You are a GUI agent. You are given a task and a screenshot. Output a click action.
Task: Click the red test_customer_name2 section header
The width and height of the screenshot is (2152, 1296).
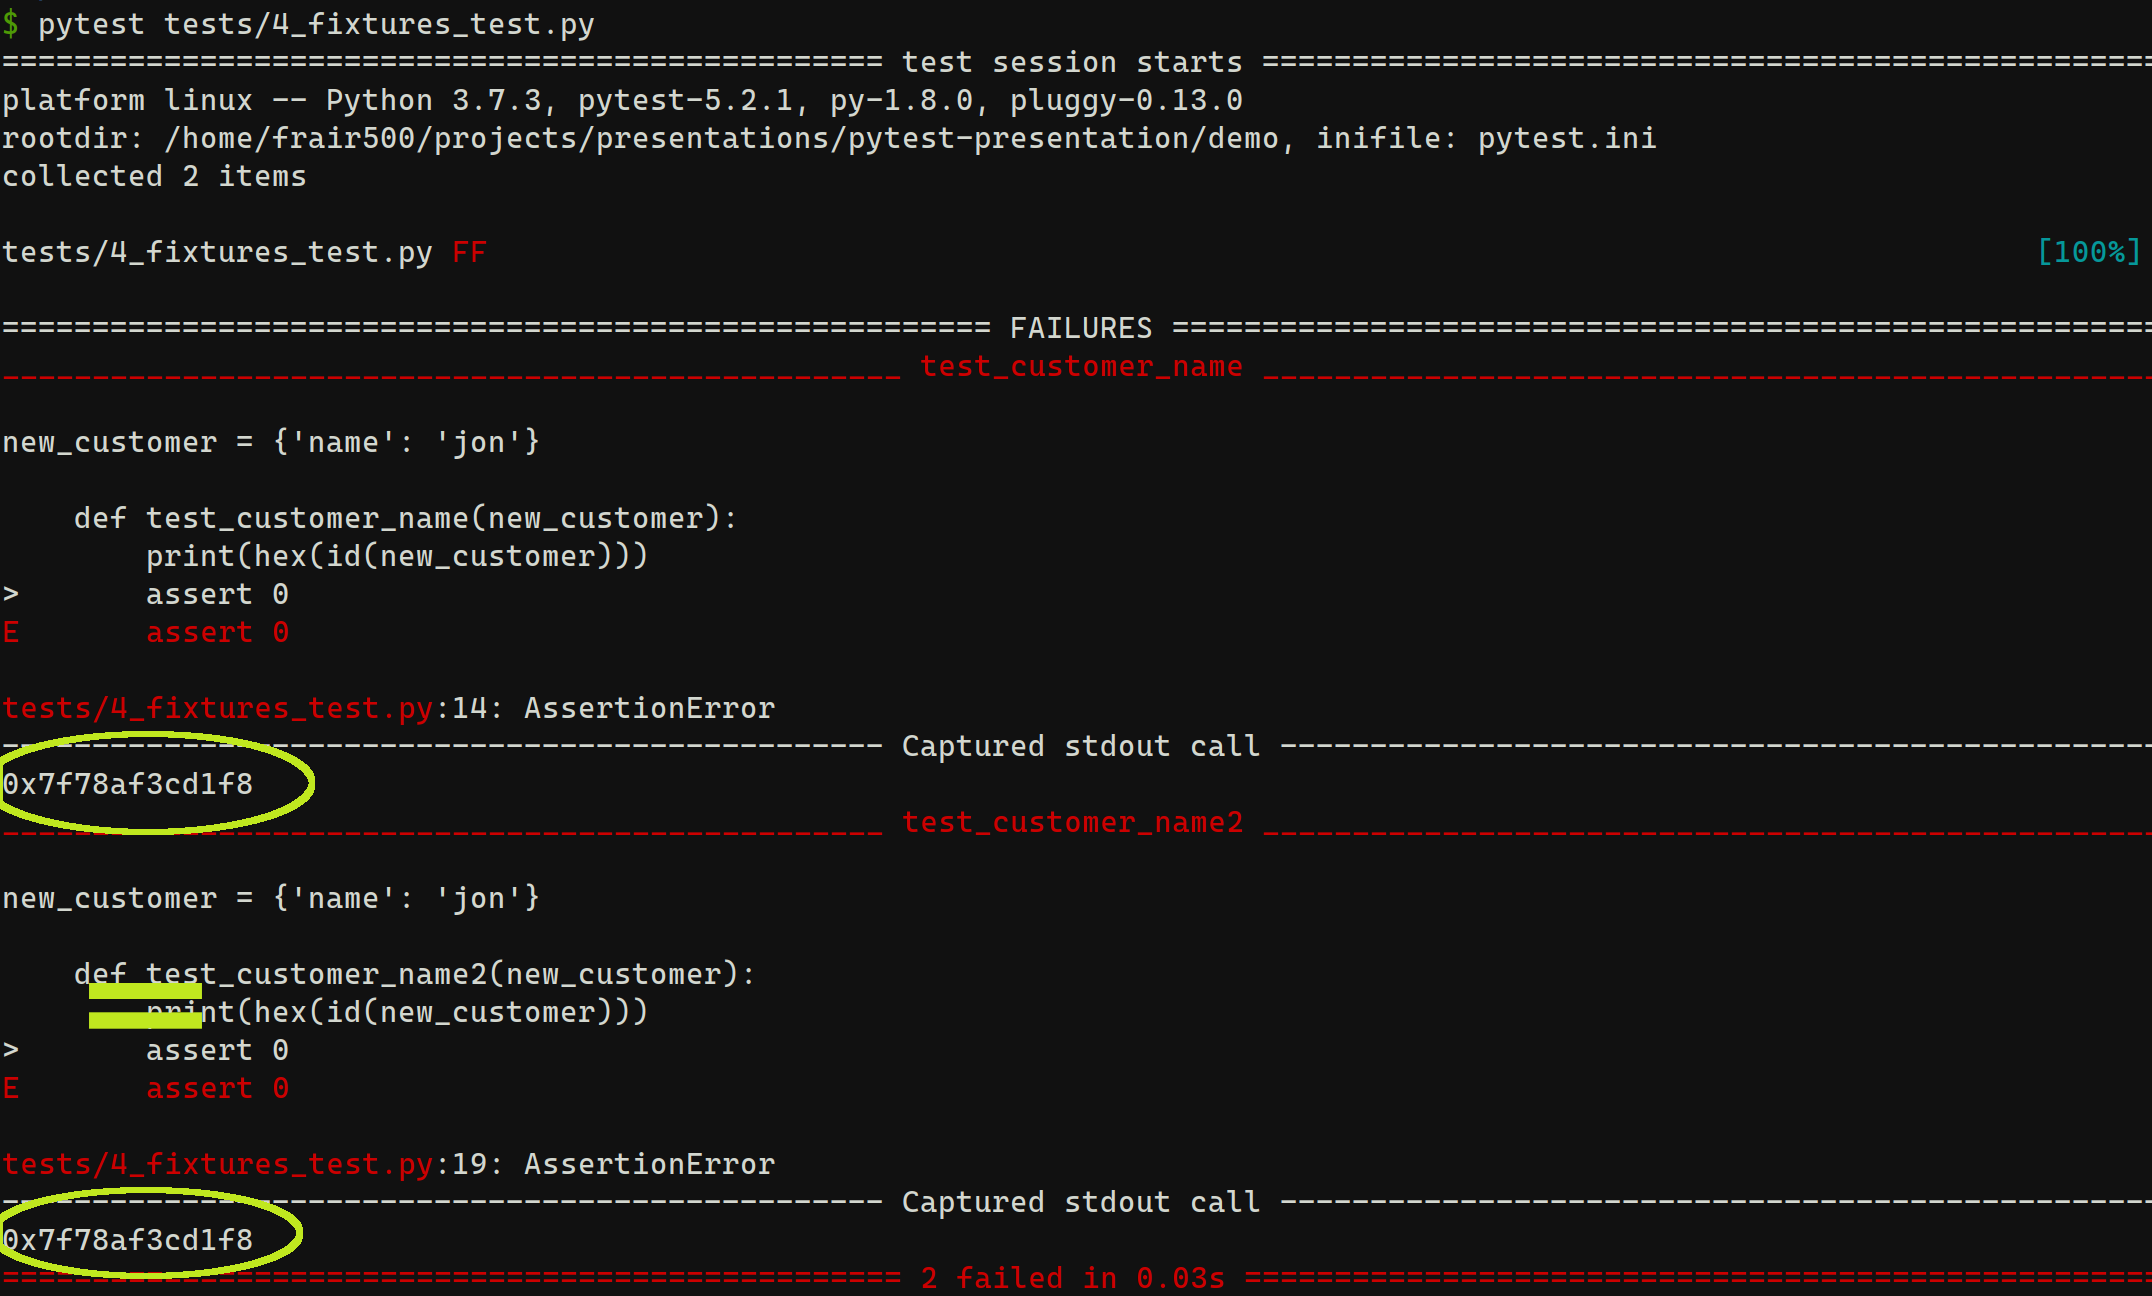tap(1073, 822)
